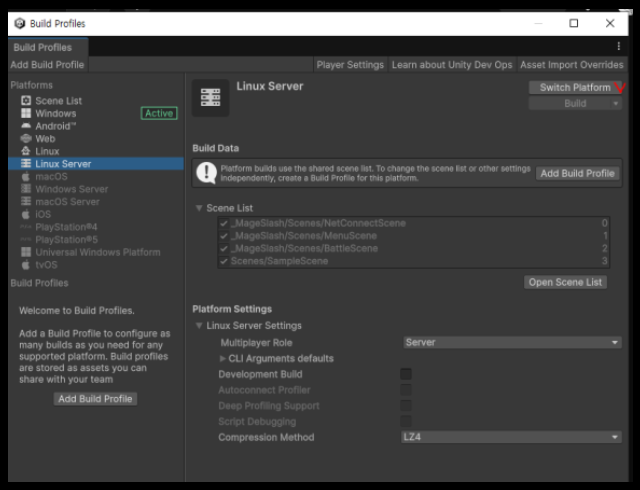Click the Universal Windows Platform icon

click(26, 252)
